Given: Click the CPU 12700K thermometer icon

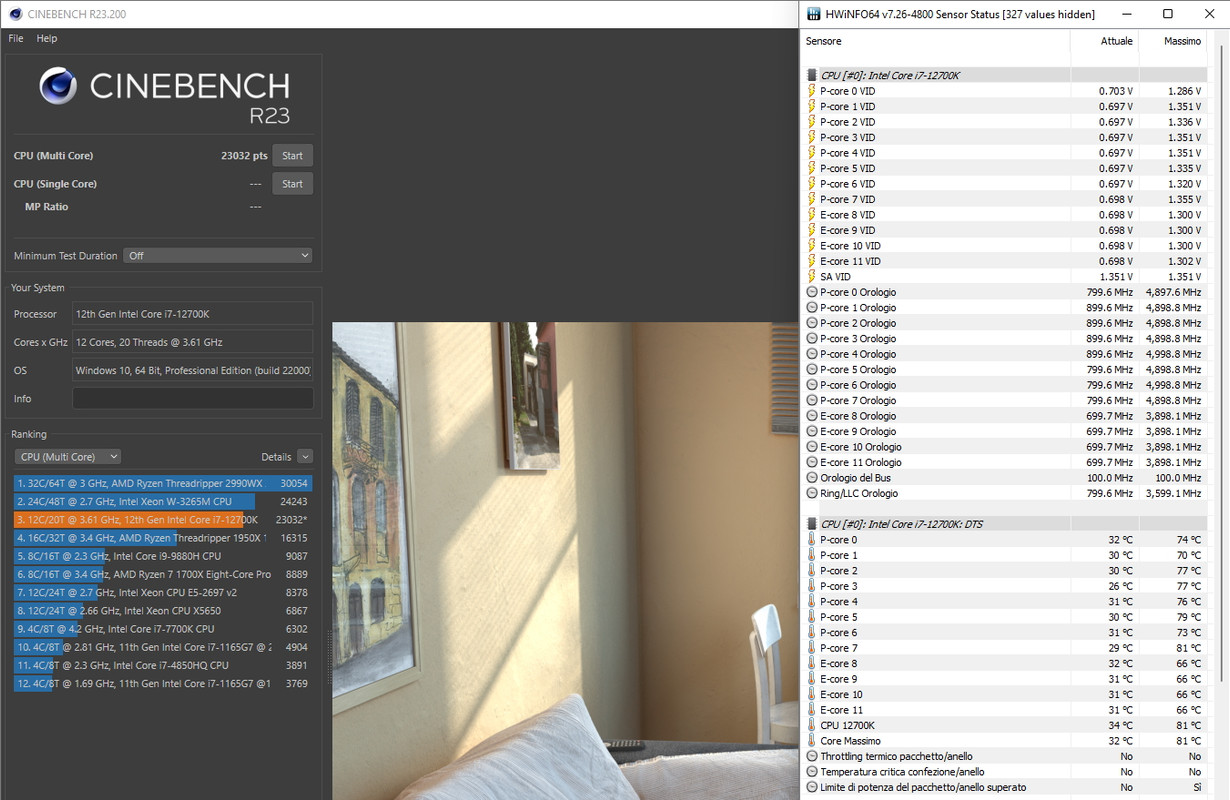Looking at the screenshot, I should point(811,725).
